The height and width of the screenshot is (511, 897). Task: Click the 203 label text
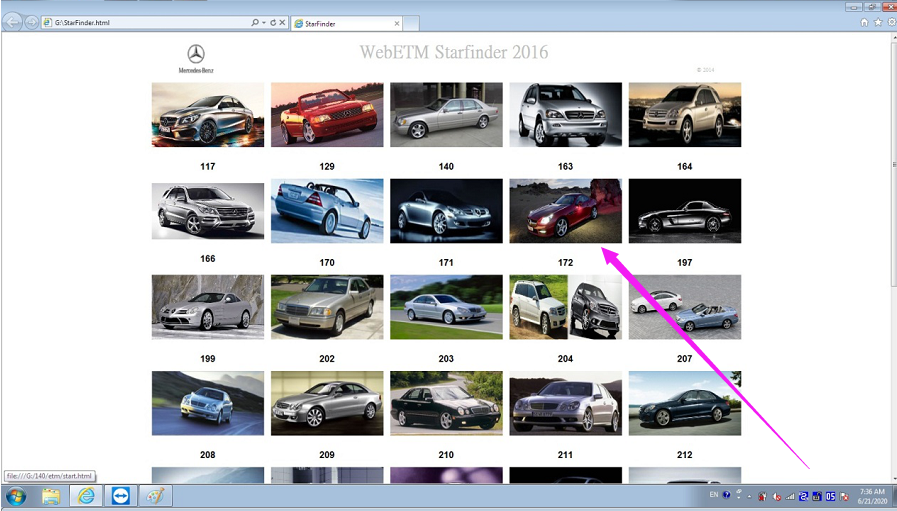[446, 359]
